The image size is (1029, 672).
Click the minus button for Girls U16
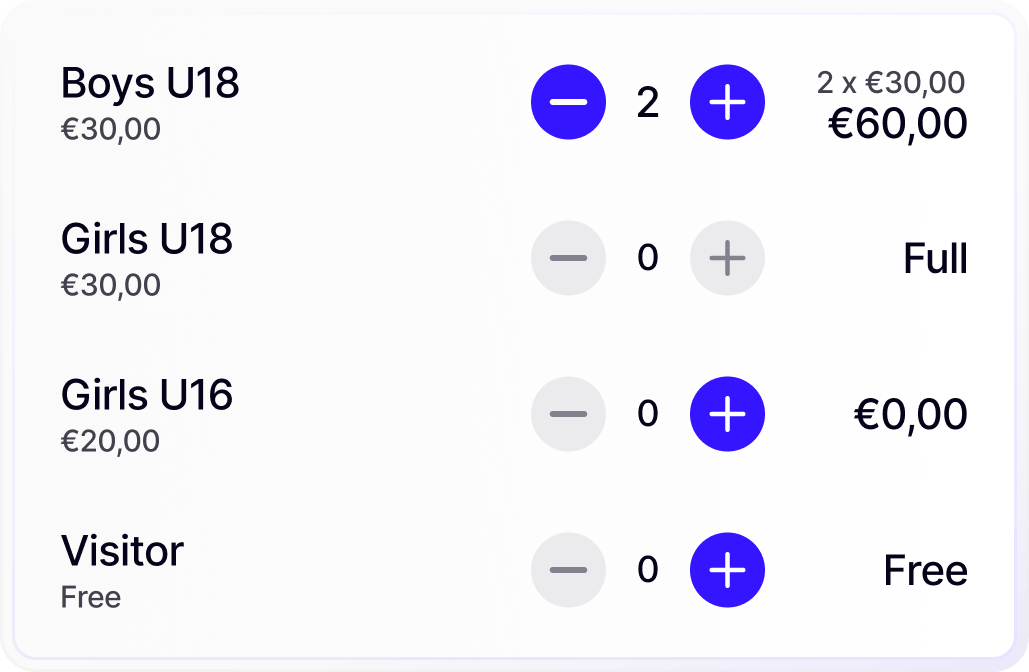[568, 413]
